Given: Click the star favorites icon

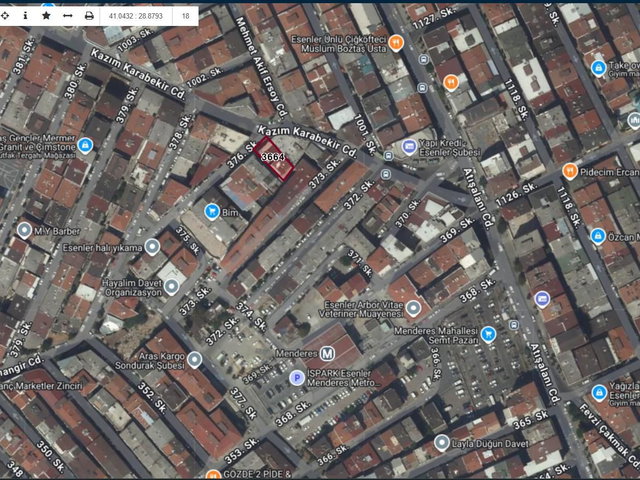Looking at the screenshot, I should [47, 16].
